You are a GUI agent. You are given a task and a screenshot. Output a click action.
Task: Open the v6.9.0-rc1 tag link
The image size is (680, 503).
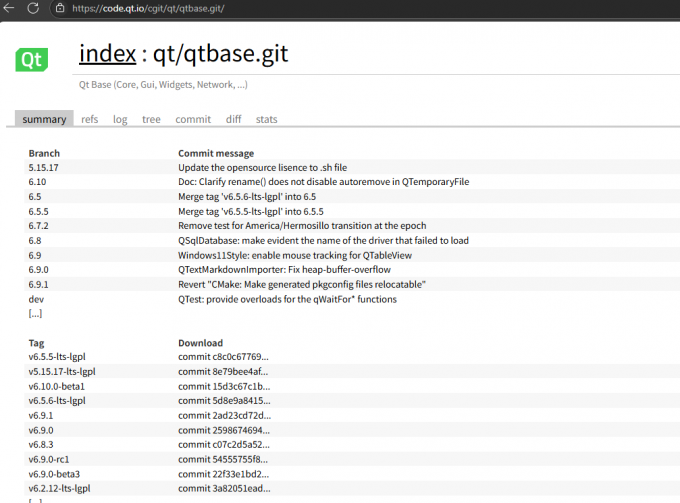pyautogui.click(x=50, y=459)
